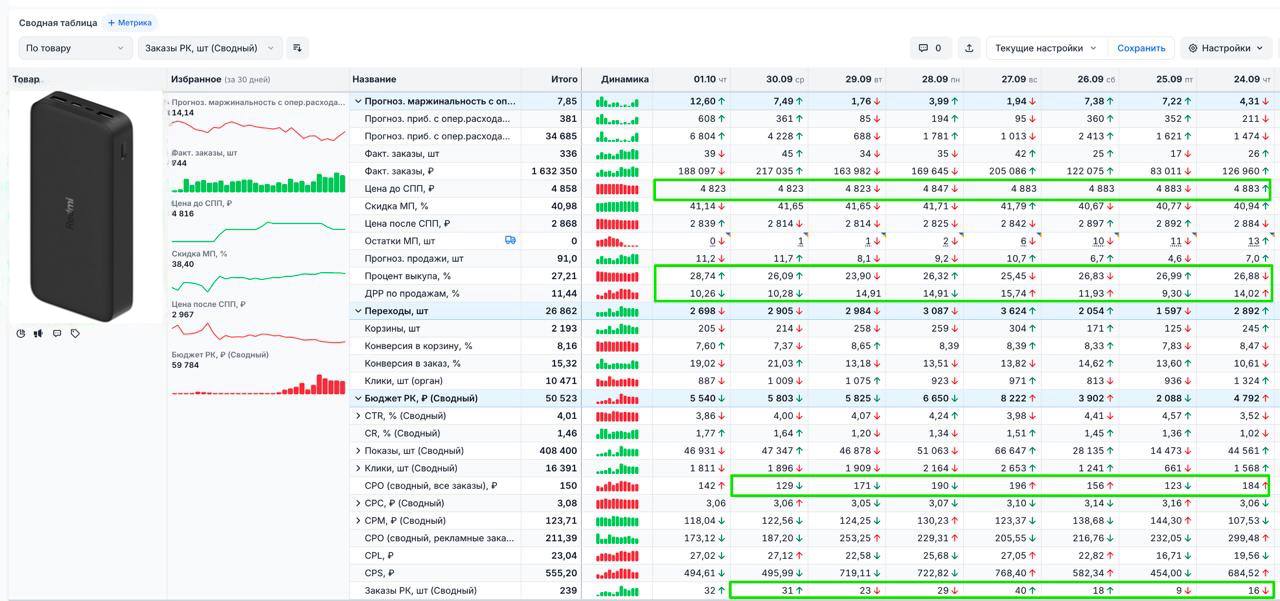Expand the CPC, ₽ (Сводный) row

point(359,503)
